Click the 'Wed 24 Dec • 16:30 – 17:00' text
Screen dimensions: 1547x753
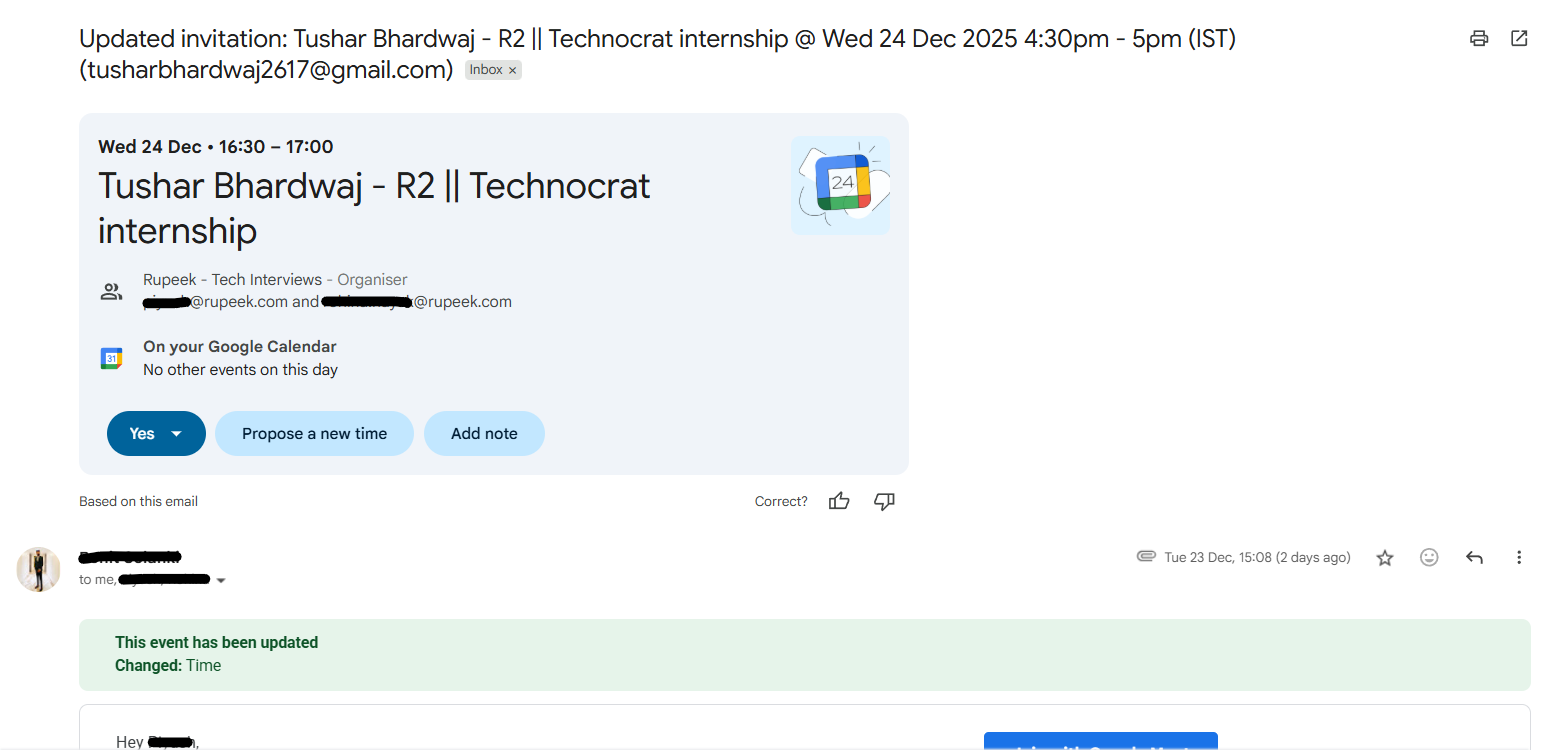point(216,147)
